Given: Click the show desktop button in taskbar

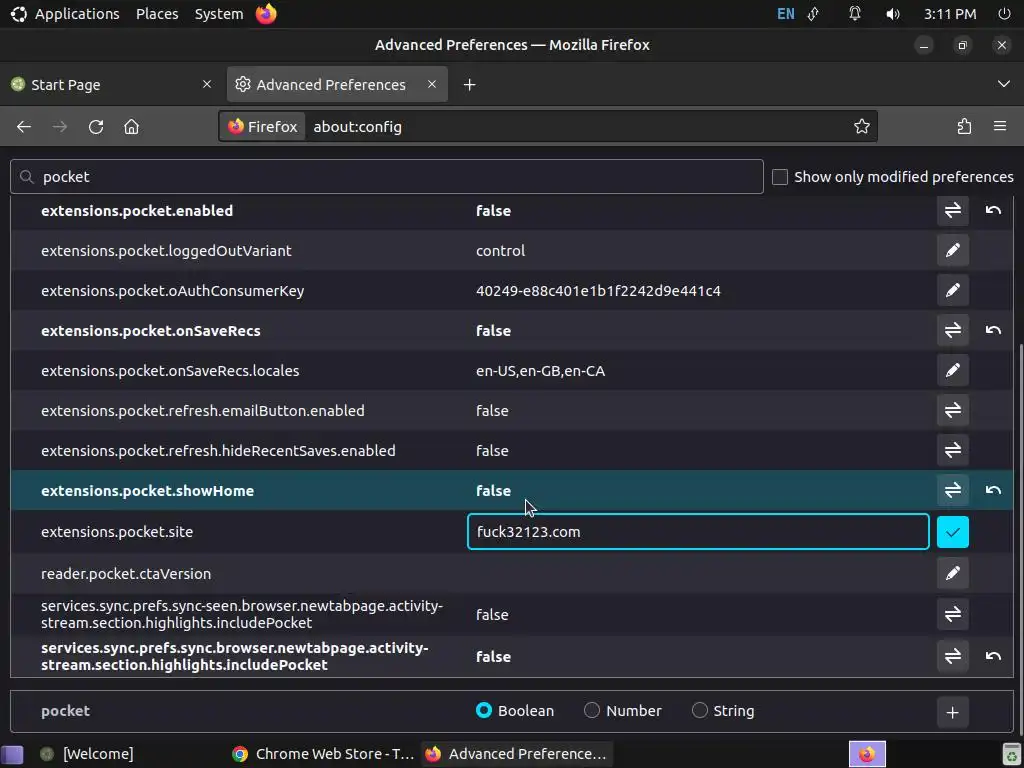Looking at the screenshot, I should pyautogui.click(x=12, y=754).
